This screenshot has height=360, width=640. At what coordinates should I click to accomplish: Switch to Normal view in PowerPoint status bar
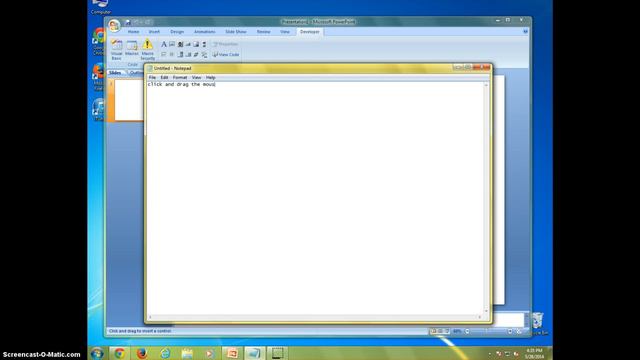[433, 331]
